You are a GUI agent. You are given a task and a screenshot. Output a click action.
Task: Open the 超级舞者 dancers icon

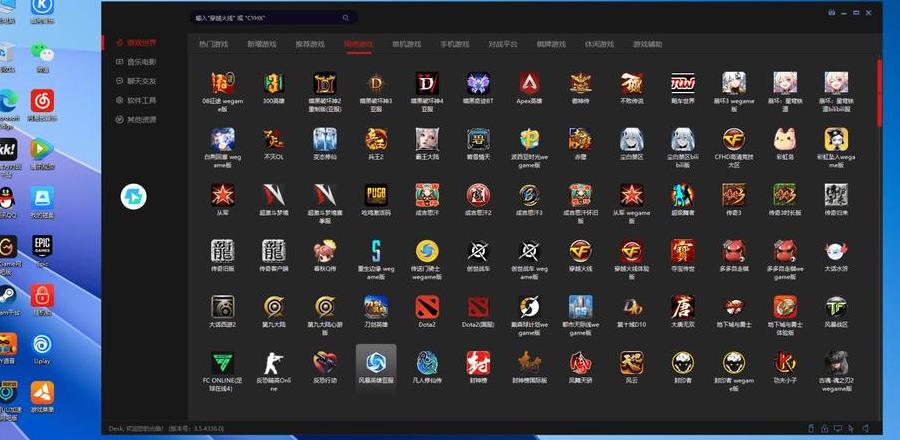(682, 195)
